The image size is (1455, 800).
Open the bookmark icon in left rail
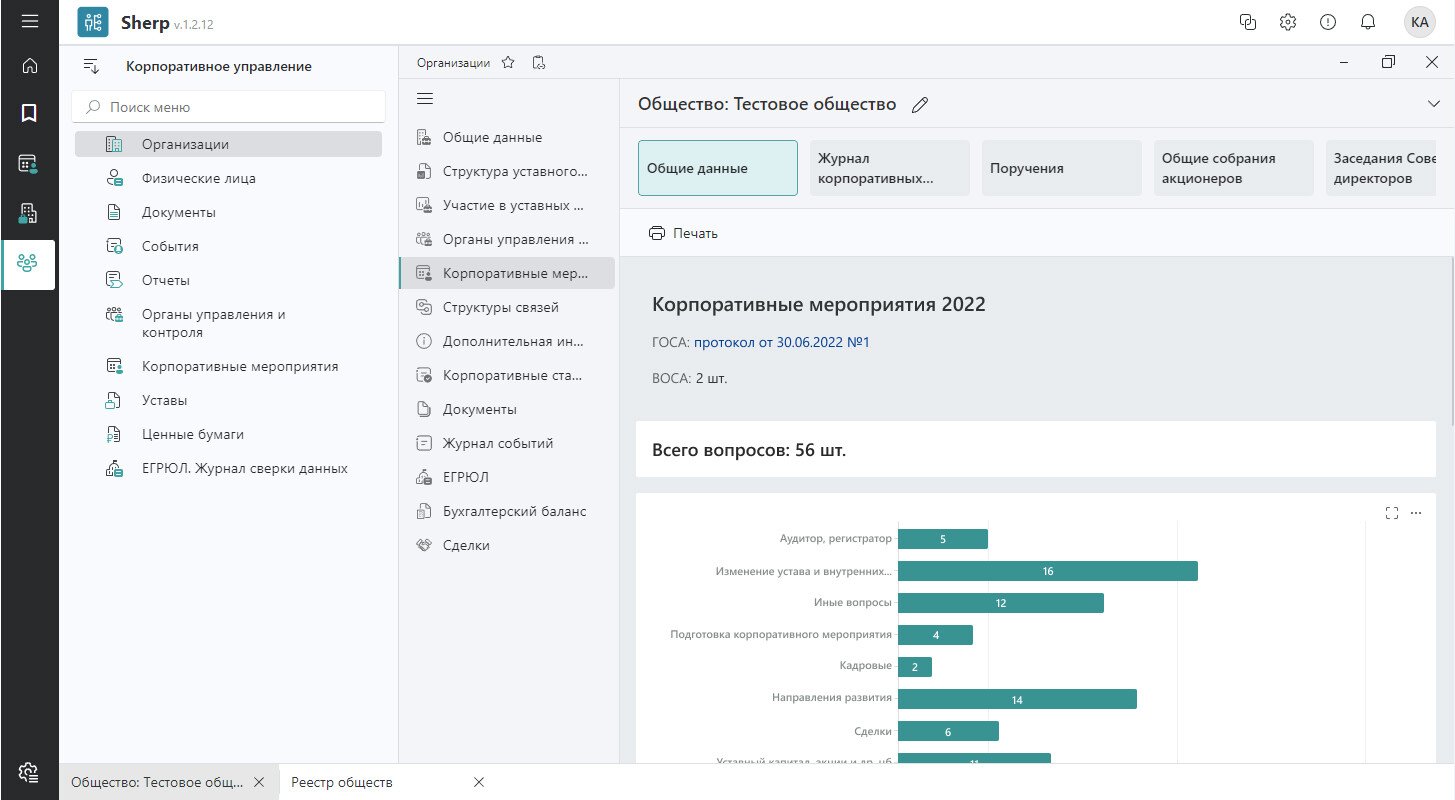coord(29,113)
